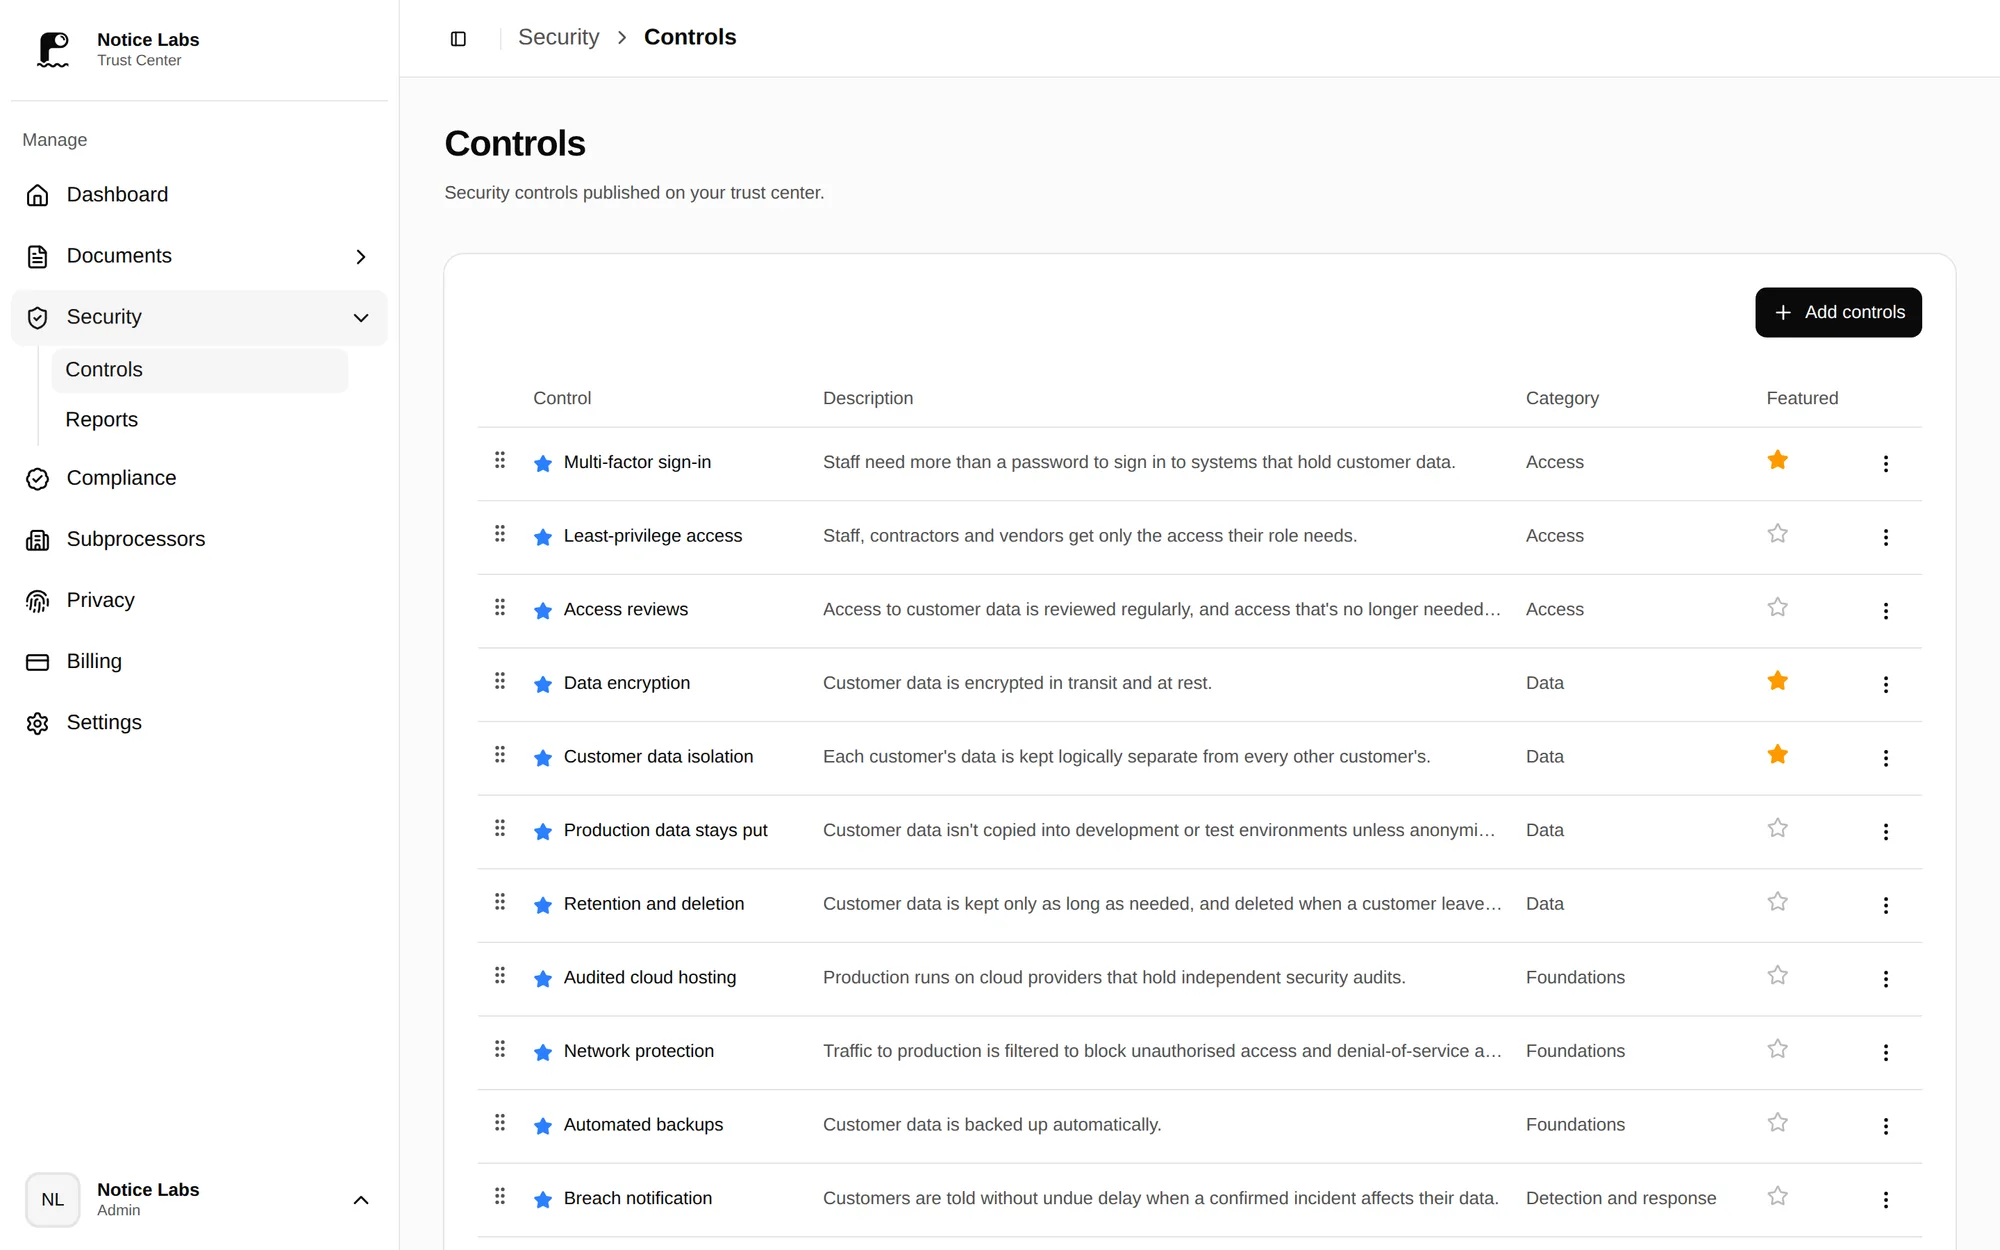Click blue star icon beside Automated backups
This screenshot has height=1250, width=2000.
pyautogui.click(x=543, y=1125)
